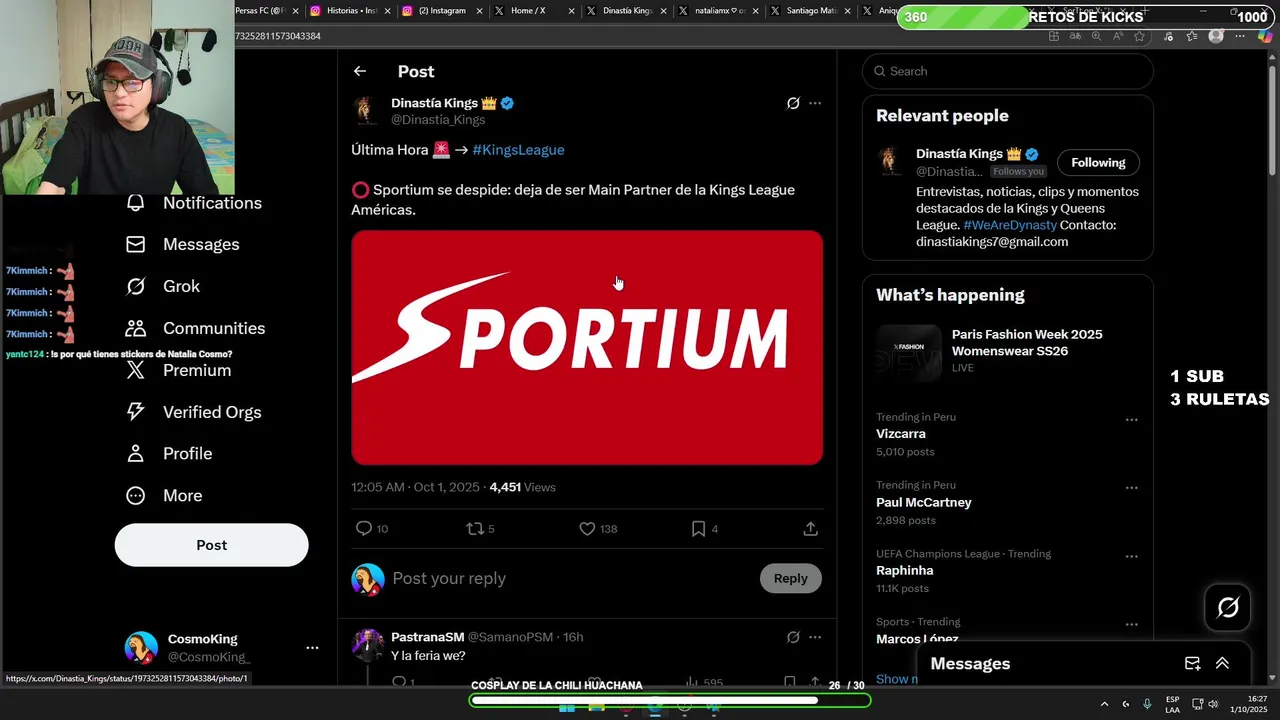
Task: Open the taskbar clock 16:27
Action: coord(1249,704)
